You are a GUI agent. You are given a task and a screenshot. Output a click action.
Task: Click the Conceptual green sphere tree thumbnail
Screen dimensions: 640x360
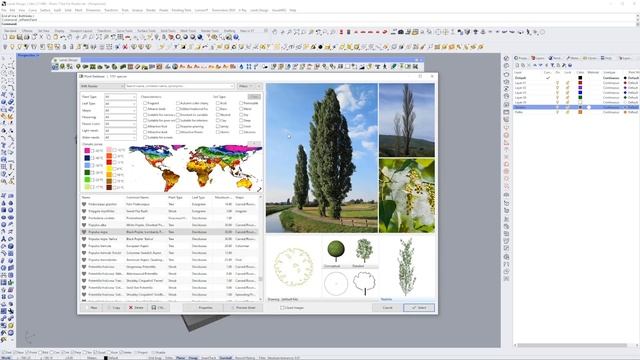point(336,251)
